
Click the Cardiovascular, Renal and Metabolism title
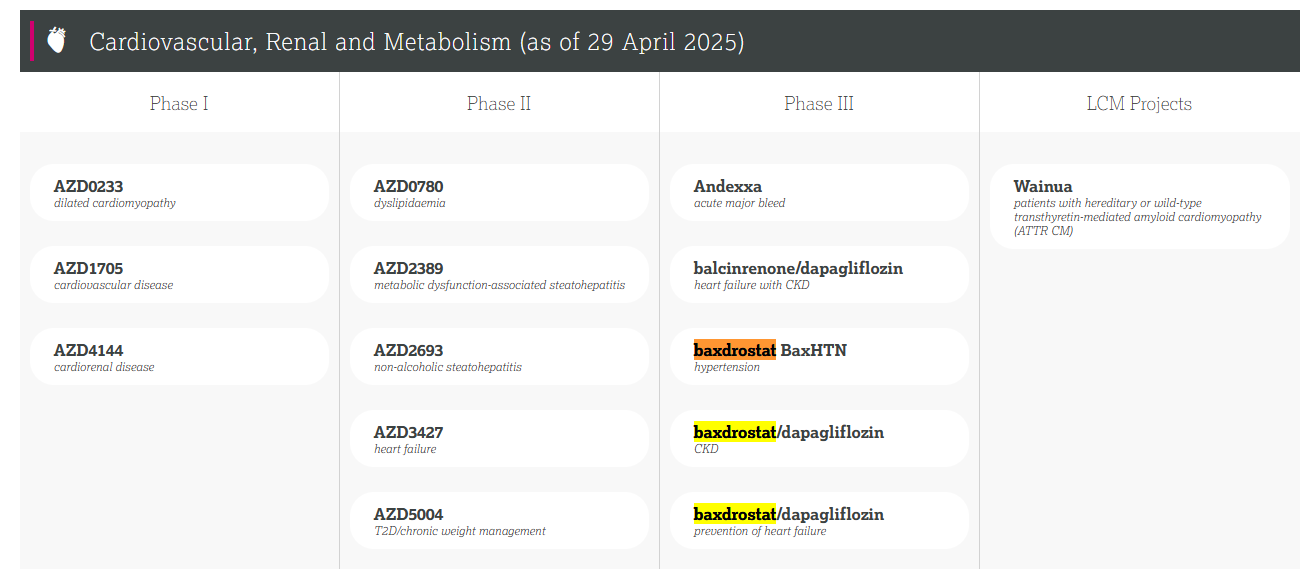pos(417,42)
